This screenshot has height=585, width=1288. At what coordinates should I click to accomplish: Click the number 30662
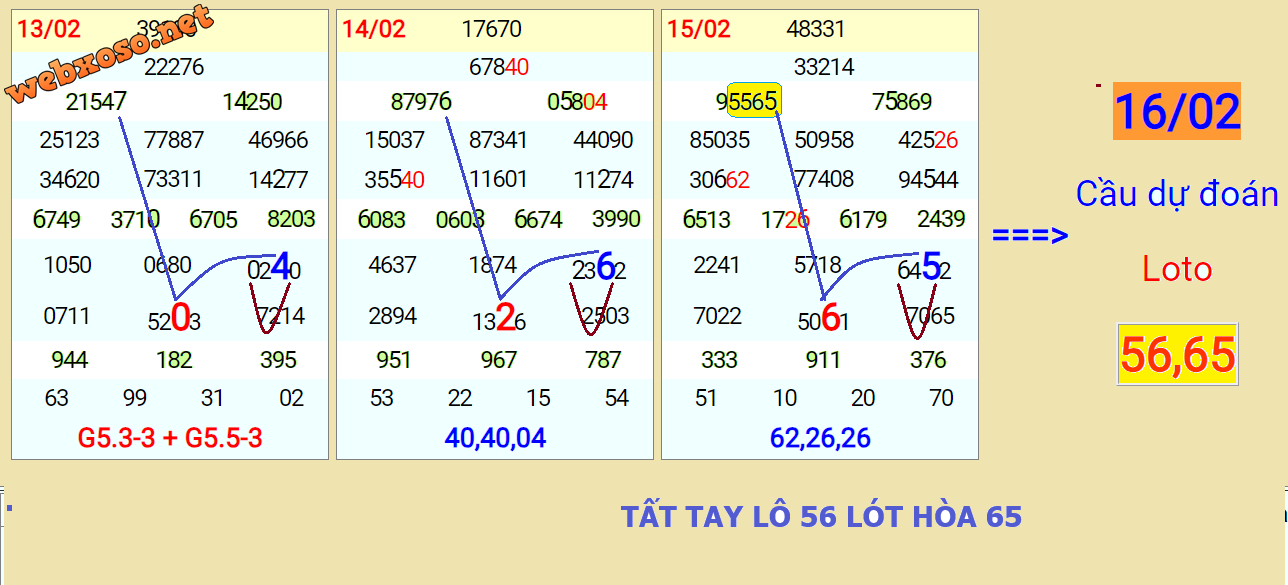(x=720, y=180)
